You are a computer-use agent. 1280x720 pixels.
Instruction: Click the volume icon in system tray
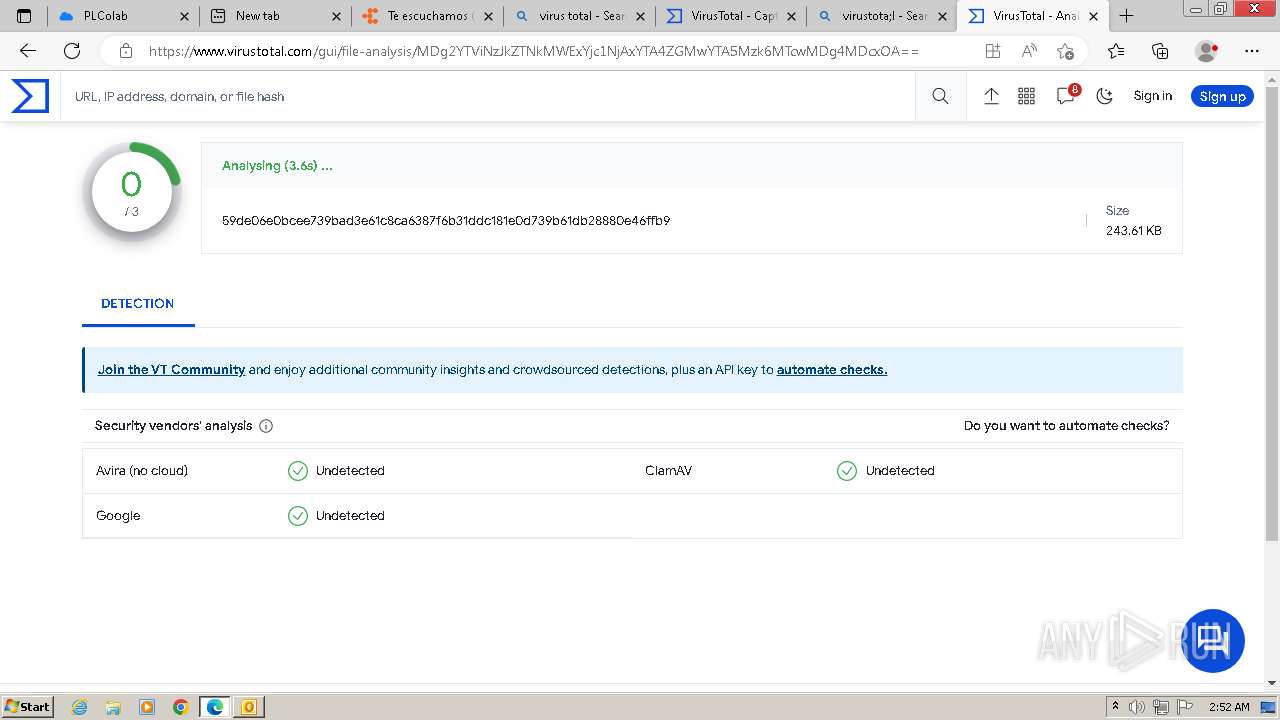pyautogui.click(x=1137, y=707)
